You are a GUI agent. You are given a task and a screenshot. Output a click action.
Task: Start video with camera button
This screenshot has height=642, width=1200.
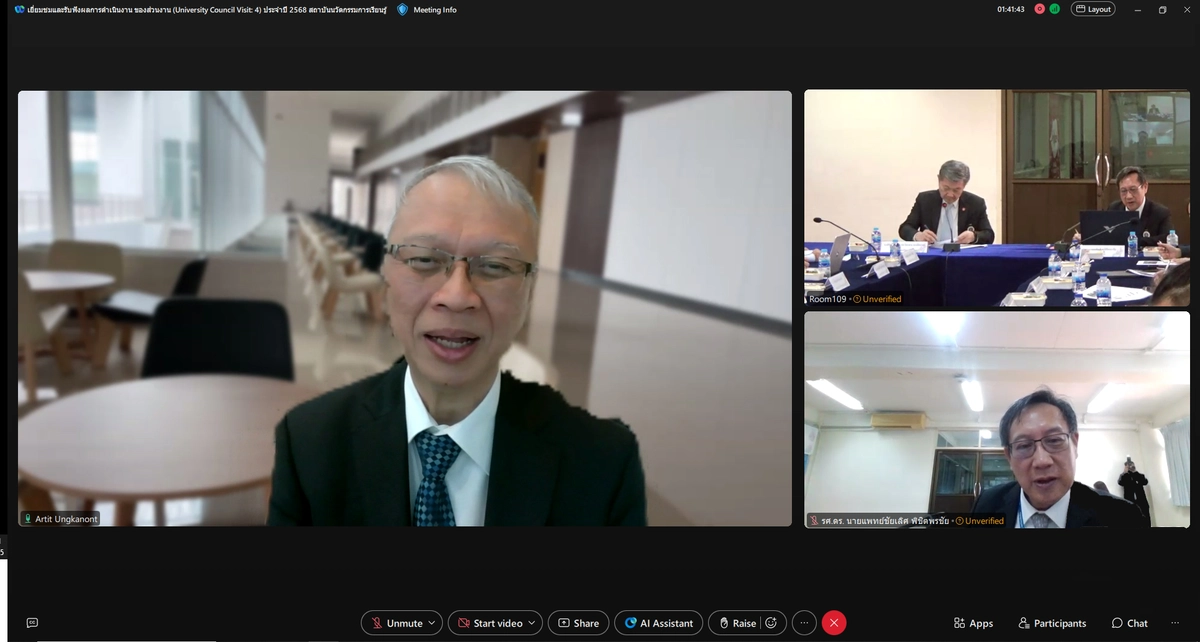point(489,623)
